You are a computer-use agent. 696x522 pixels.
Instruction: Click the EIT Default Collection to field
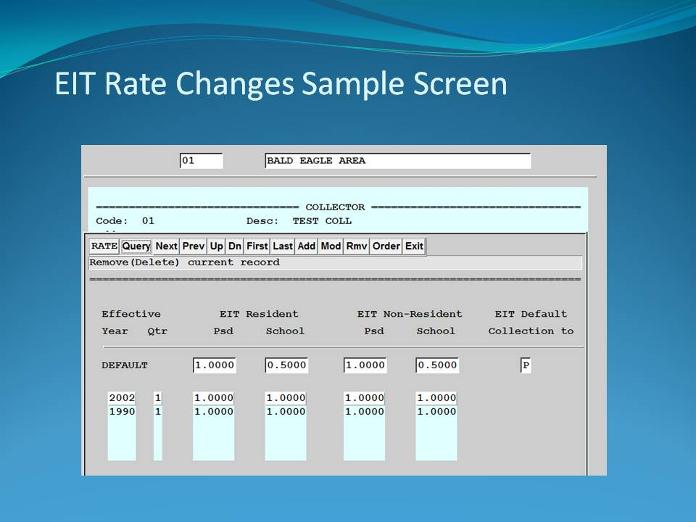526,365
